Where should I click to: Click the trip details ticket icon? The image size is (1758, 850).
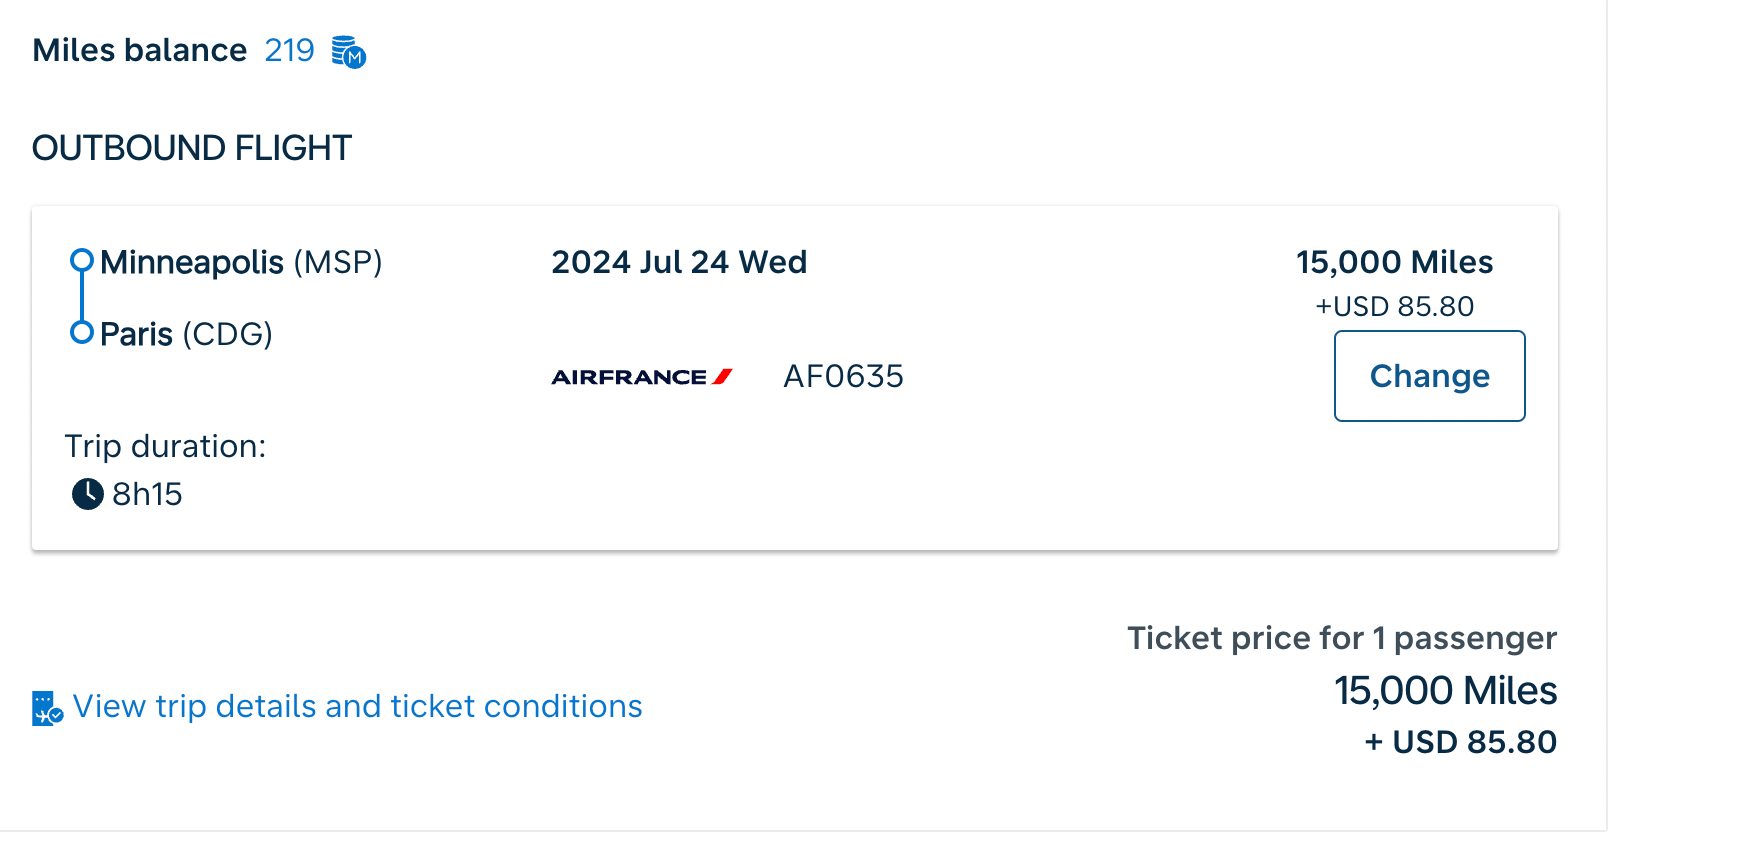click(x=47, y=708)
